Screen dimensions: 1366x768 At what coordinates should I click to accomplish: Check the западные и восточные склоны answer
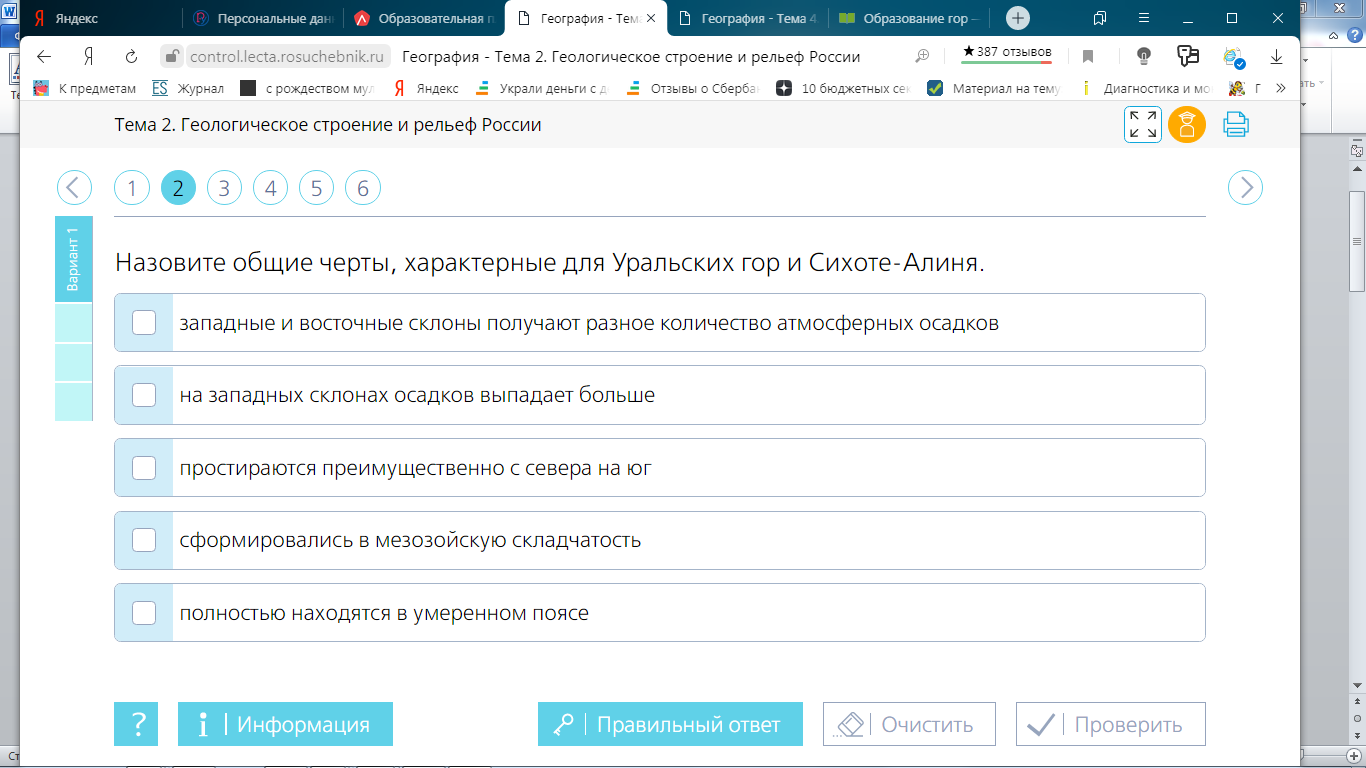click(x=144, y=323)
